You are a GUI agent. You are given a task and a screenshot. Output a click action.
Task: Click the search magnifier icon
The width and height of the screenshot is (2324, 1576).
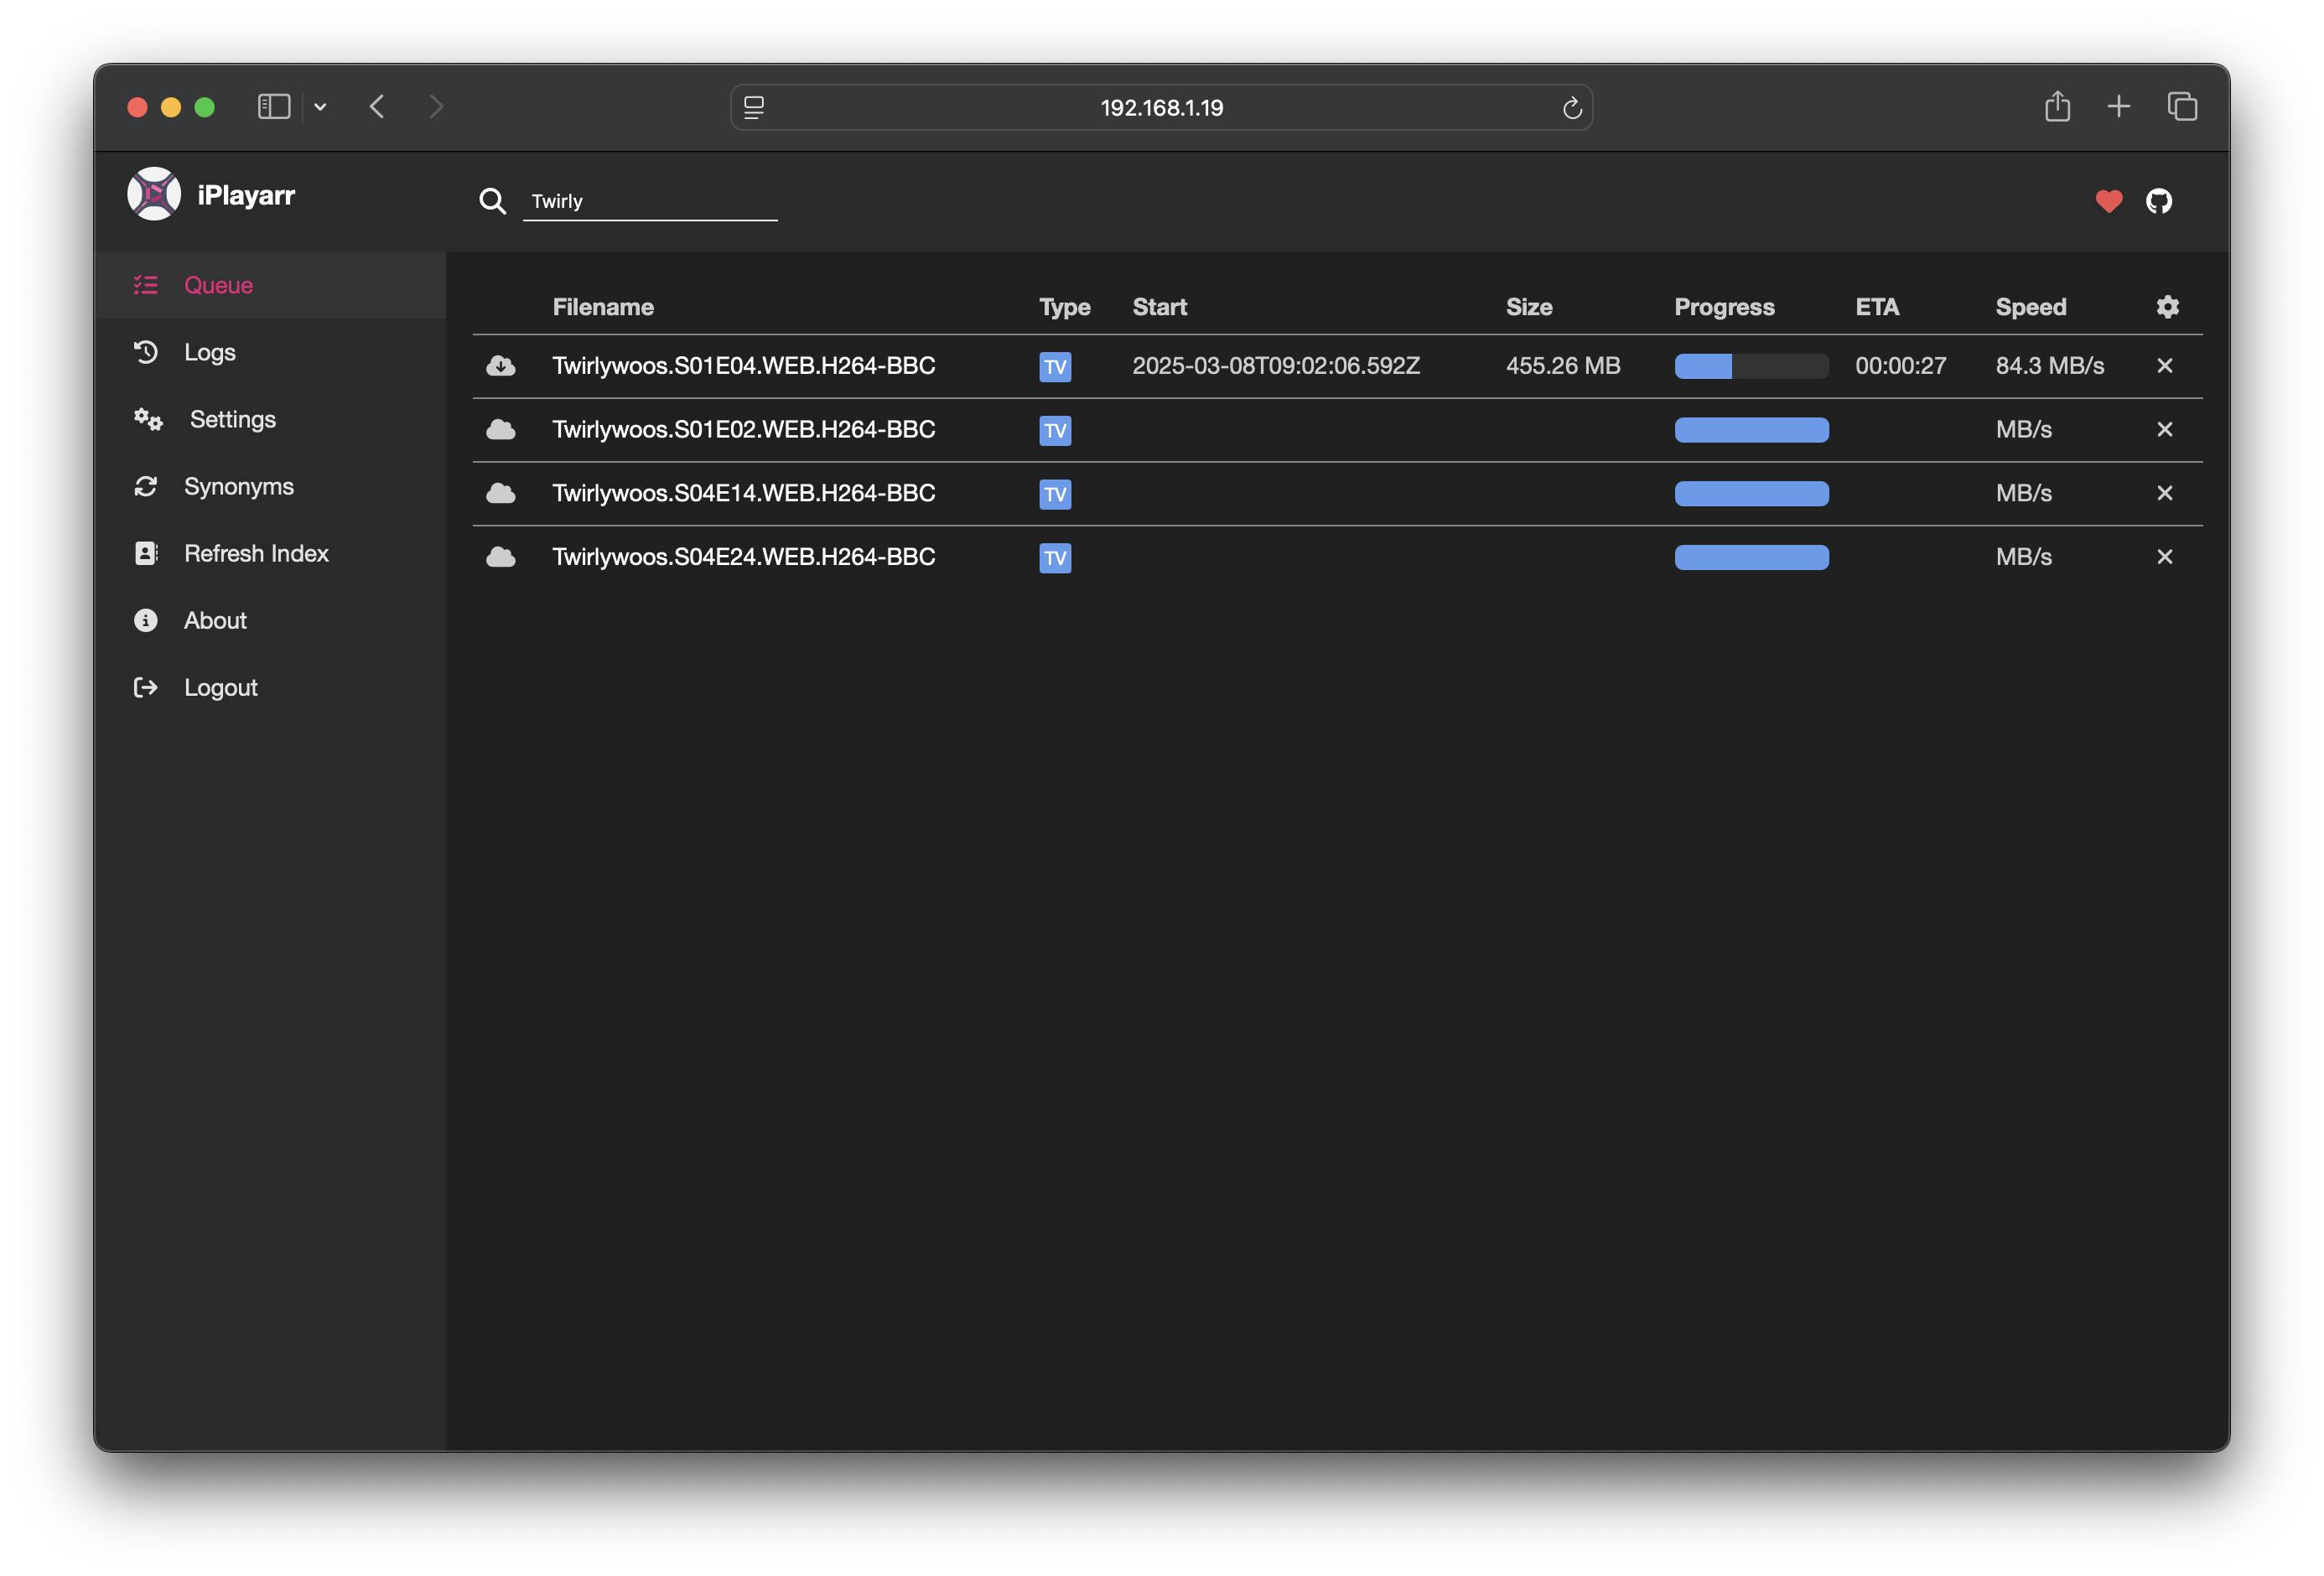click(492, 201)
